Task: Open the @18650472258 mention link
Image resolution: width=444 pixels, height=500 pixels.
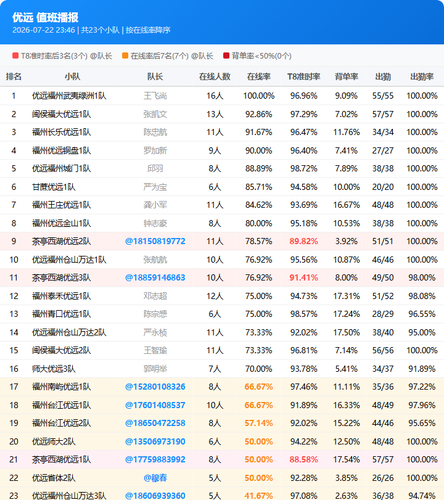Action: pyautogui.click(x=155, y=423)
